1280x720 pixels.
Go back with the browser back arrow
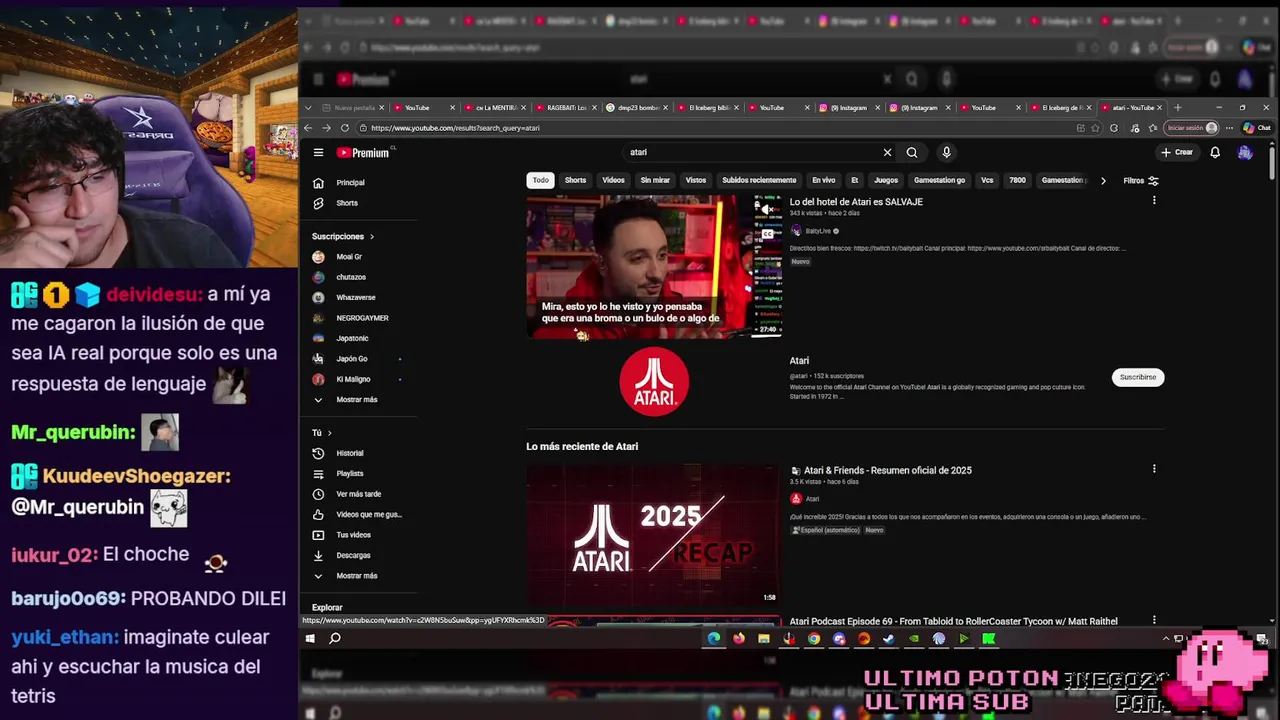[308, 128]
